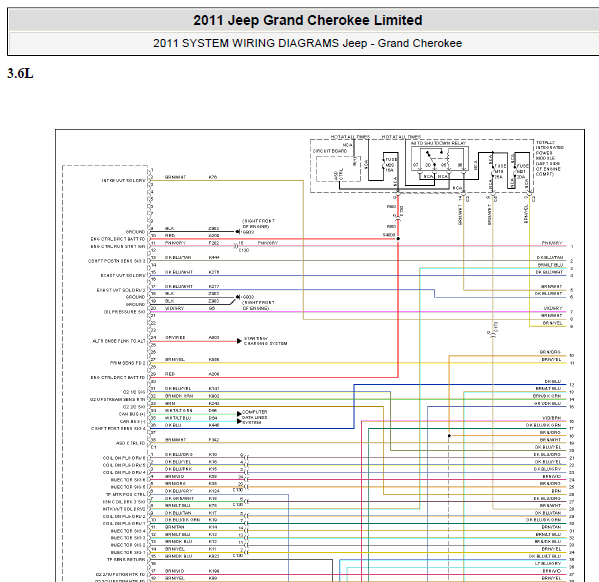Click the Auto Shutdown Relay label

[x=438, y=143]
